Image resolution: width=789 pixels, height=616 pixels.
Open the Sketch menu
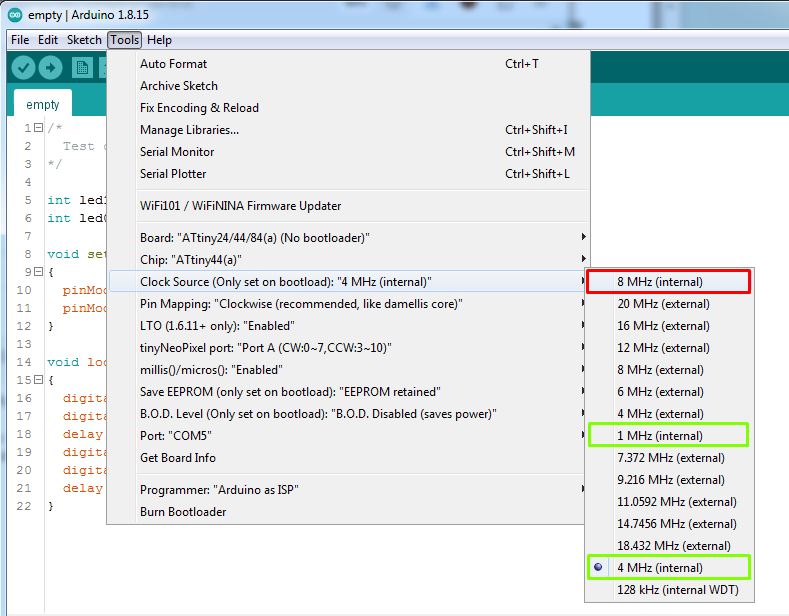pyautogui.click(x=84, y=40)
